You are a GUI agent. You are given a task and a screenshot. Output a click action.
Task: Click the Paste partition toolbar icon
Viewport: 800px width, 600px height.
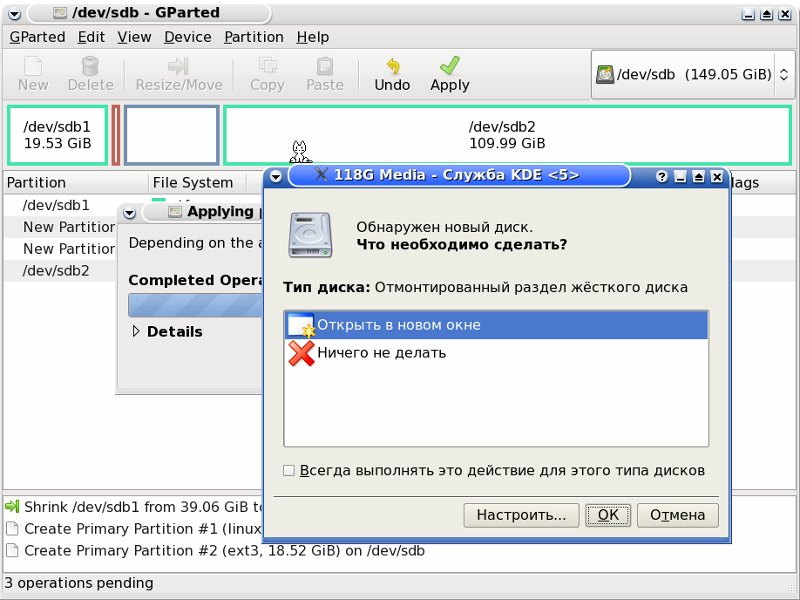coord(325,66)
